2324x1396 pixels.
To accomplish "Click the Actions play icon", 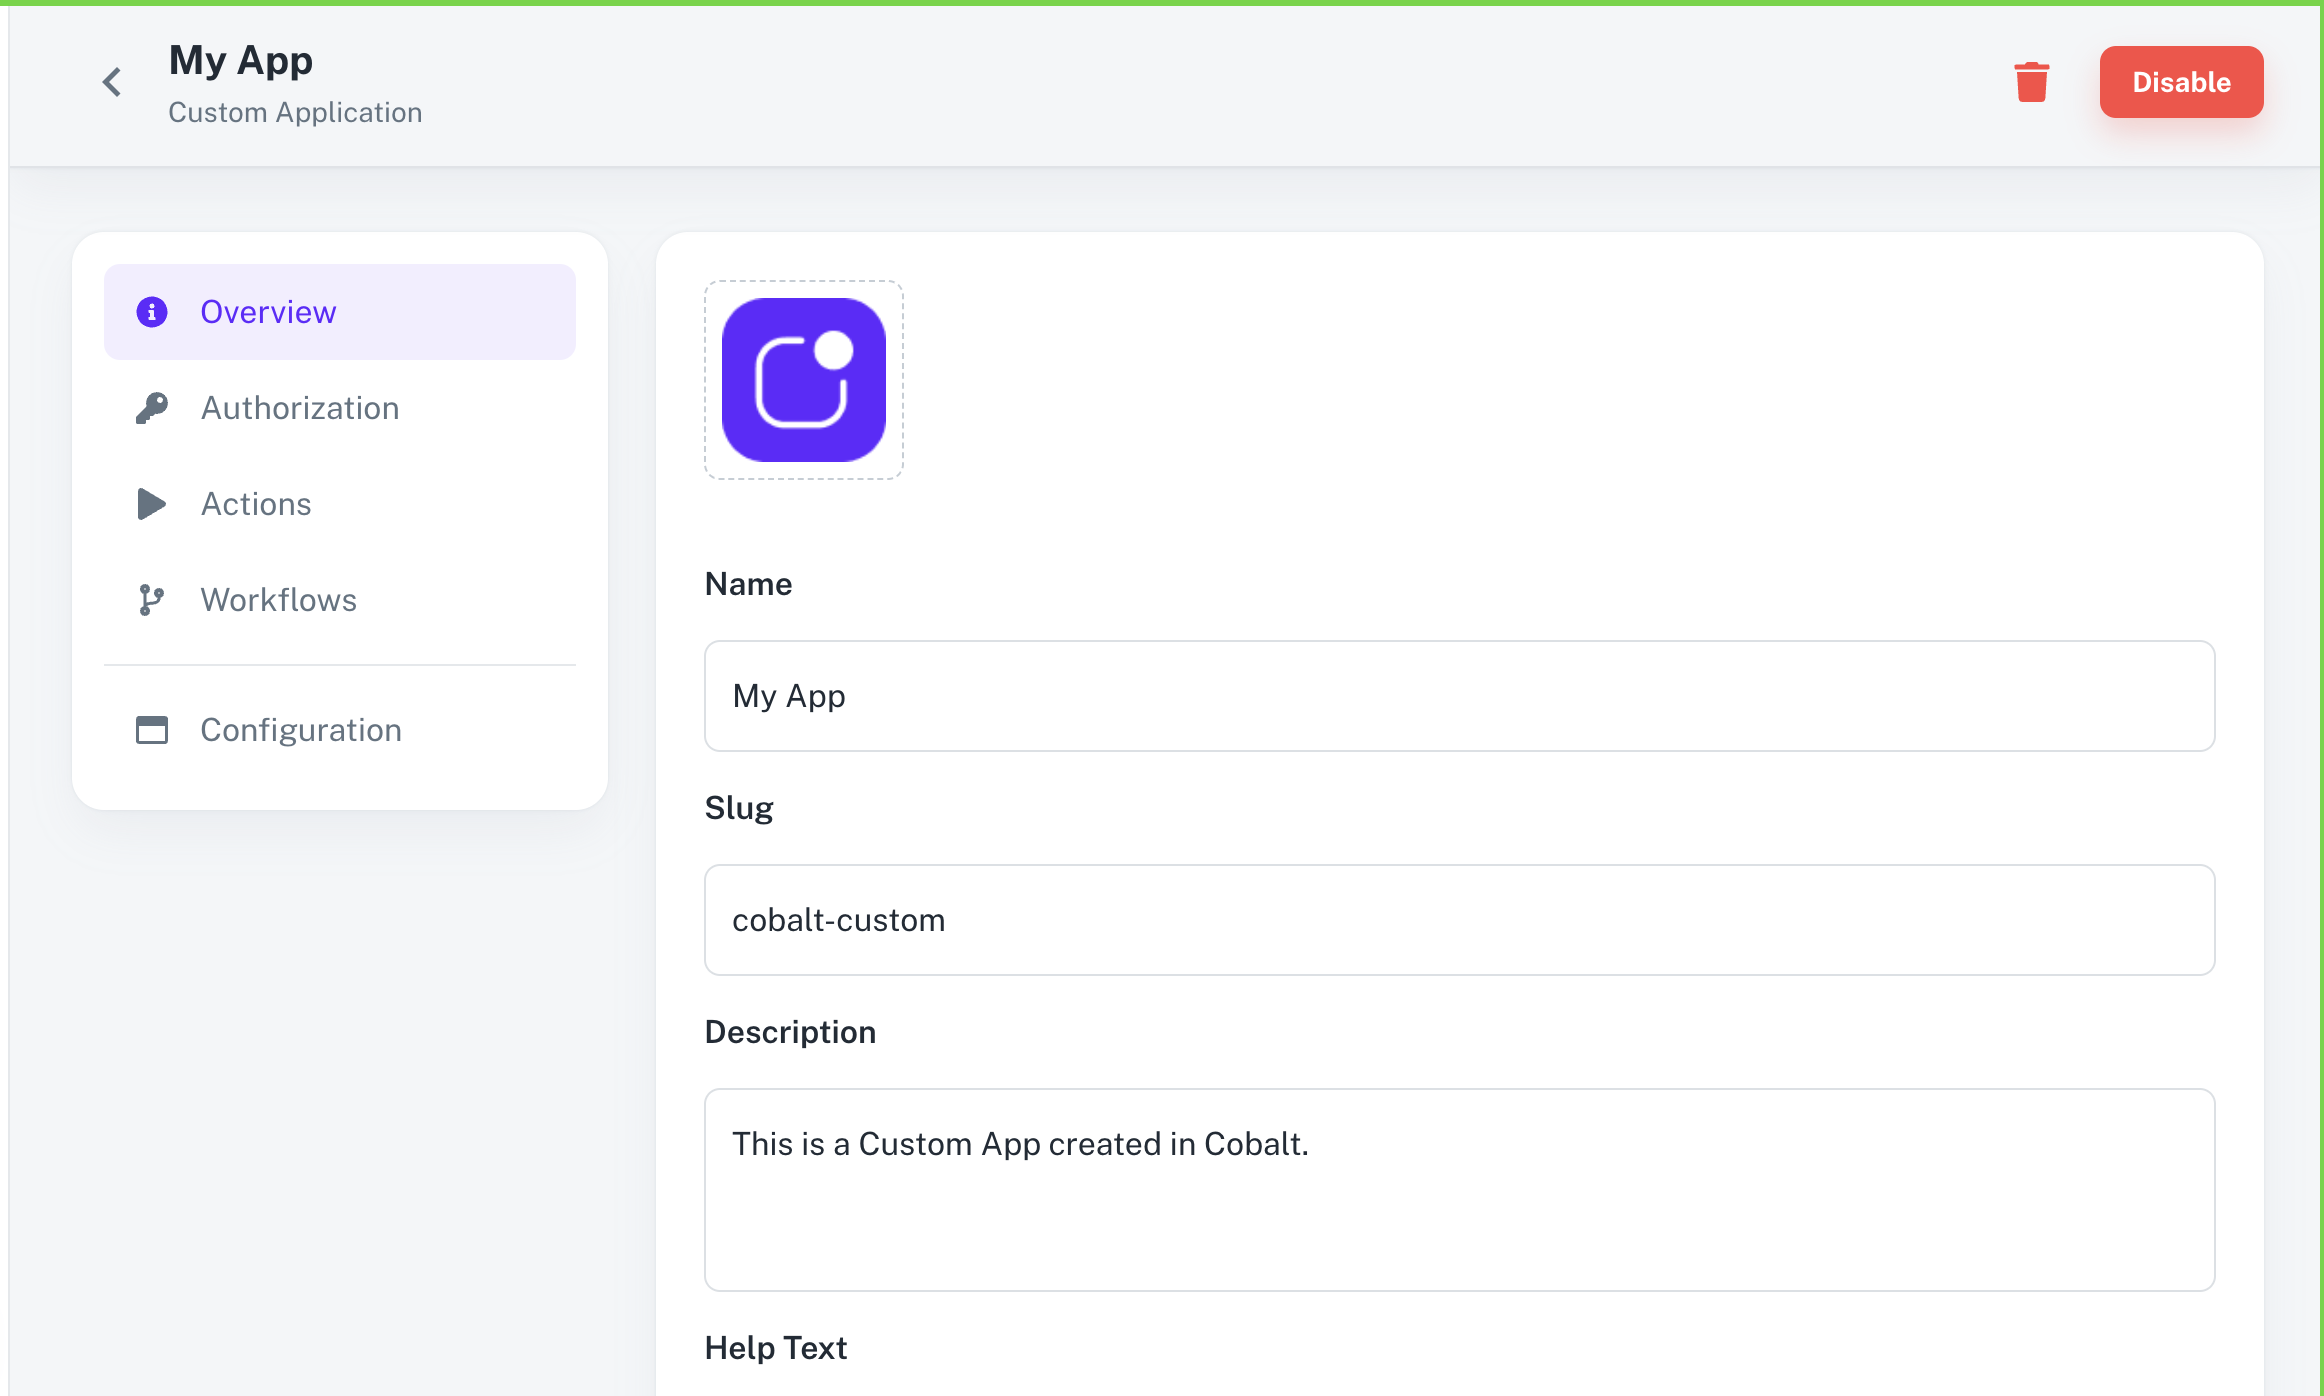I will coord(151,503).
